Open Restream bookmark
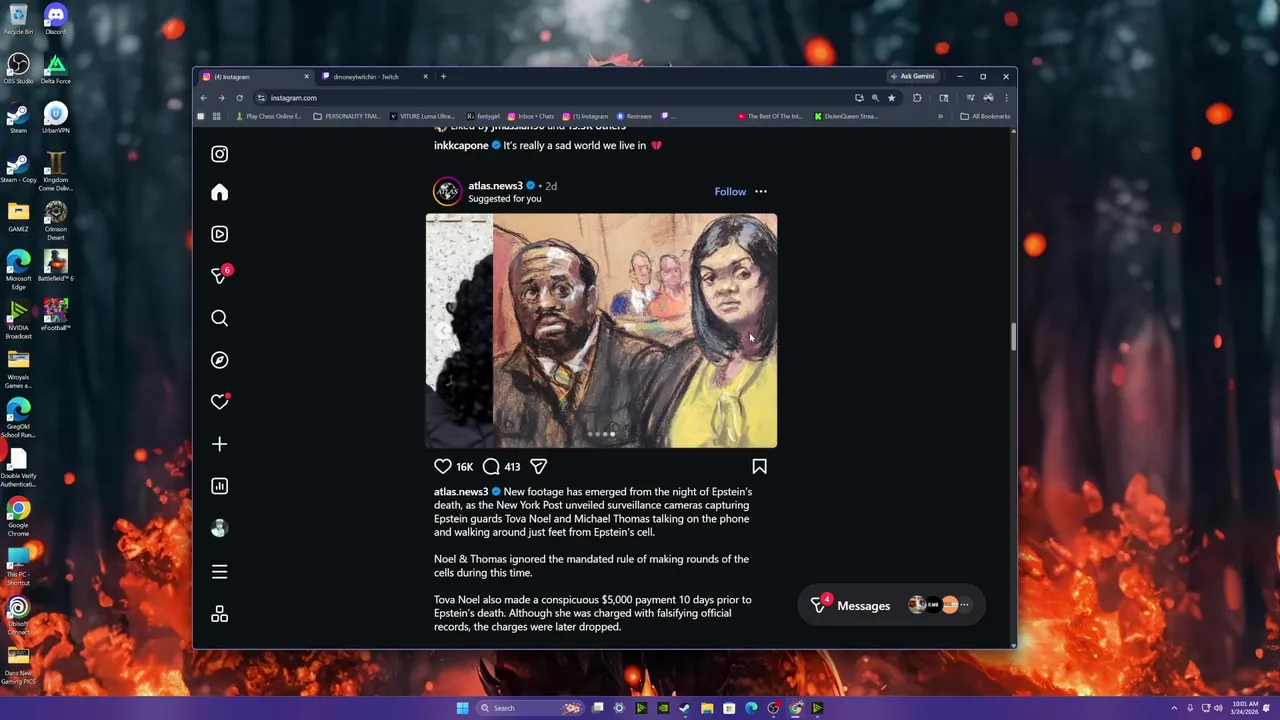 click(634, 116)
